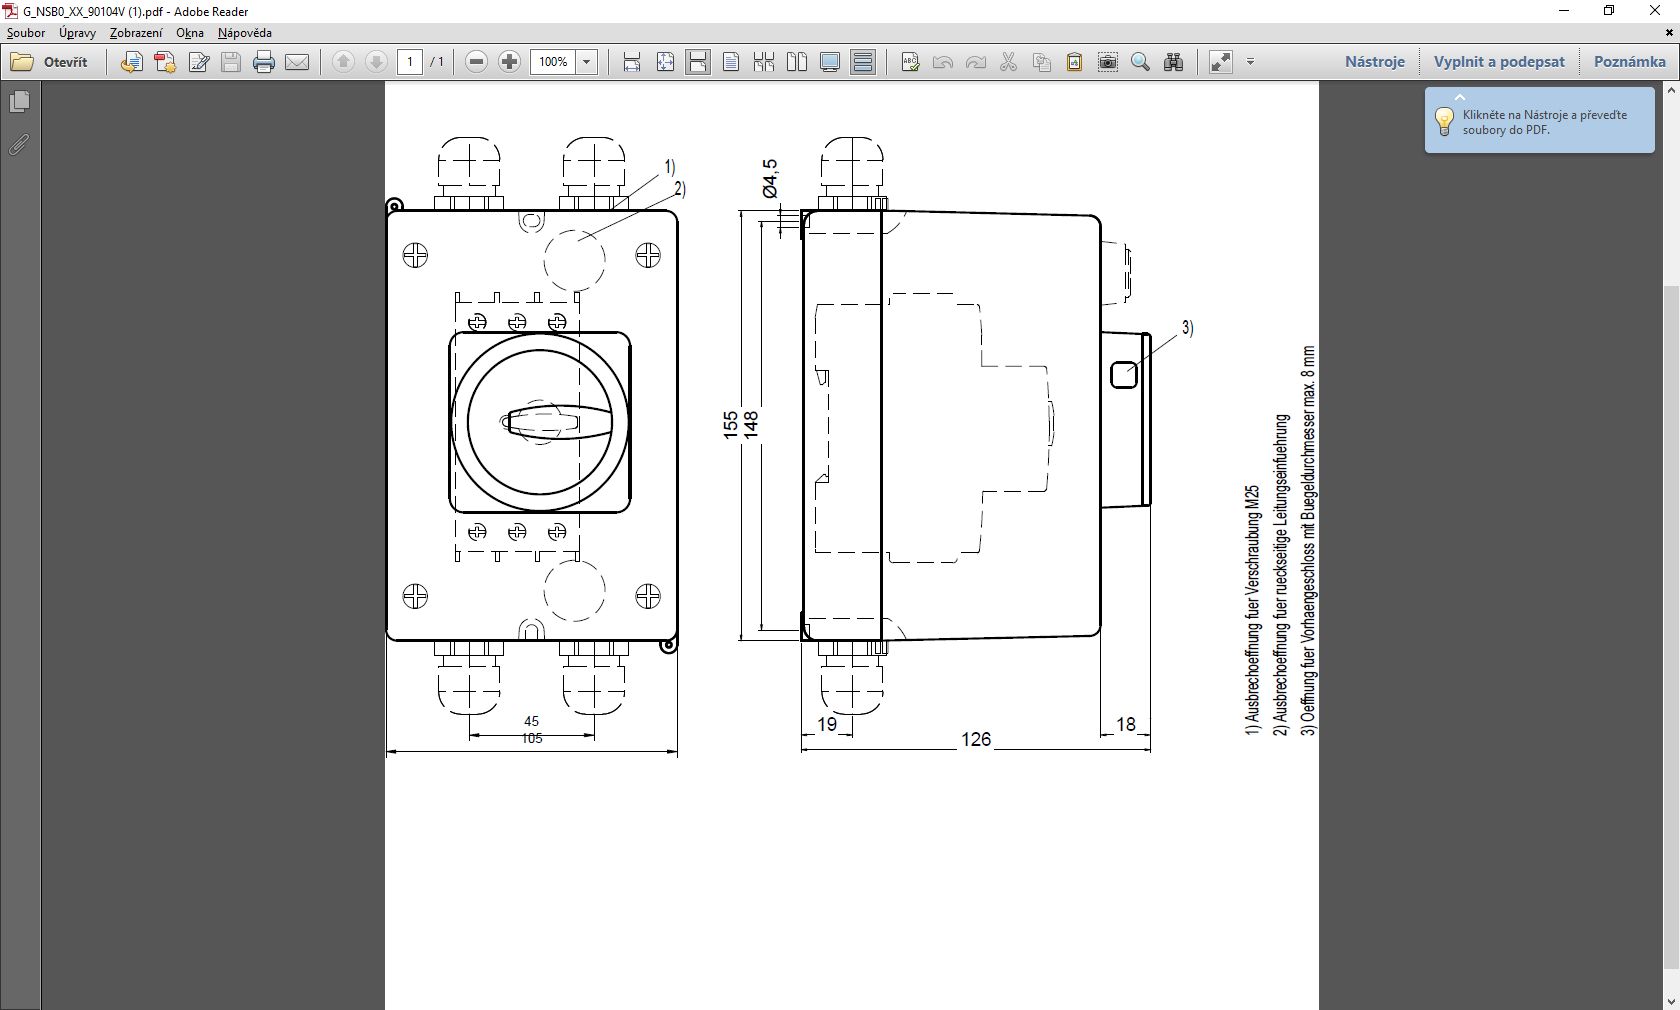Open the attachments paperclip panel

[19, 145]
